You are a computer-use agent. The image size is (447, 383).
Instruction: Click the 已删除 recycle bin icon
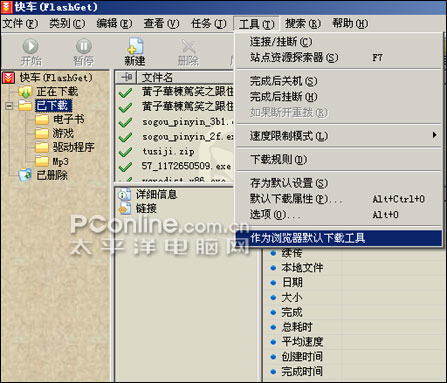click(25, 175)
